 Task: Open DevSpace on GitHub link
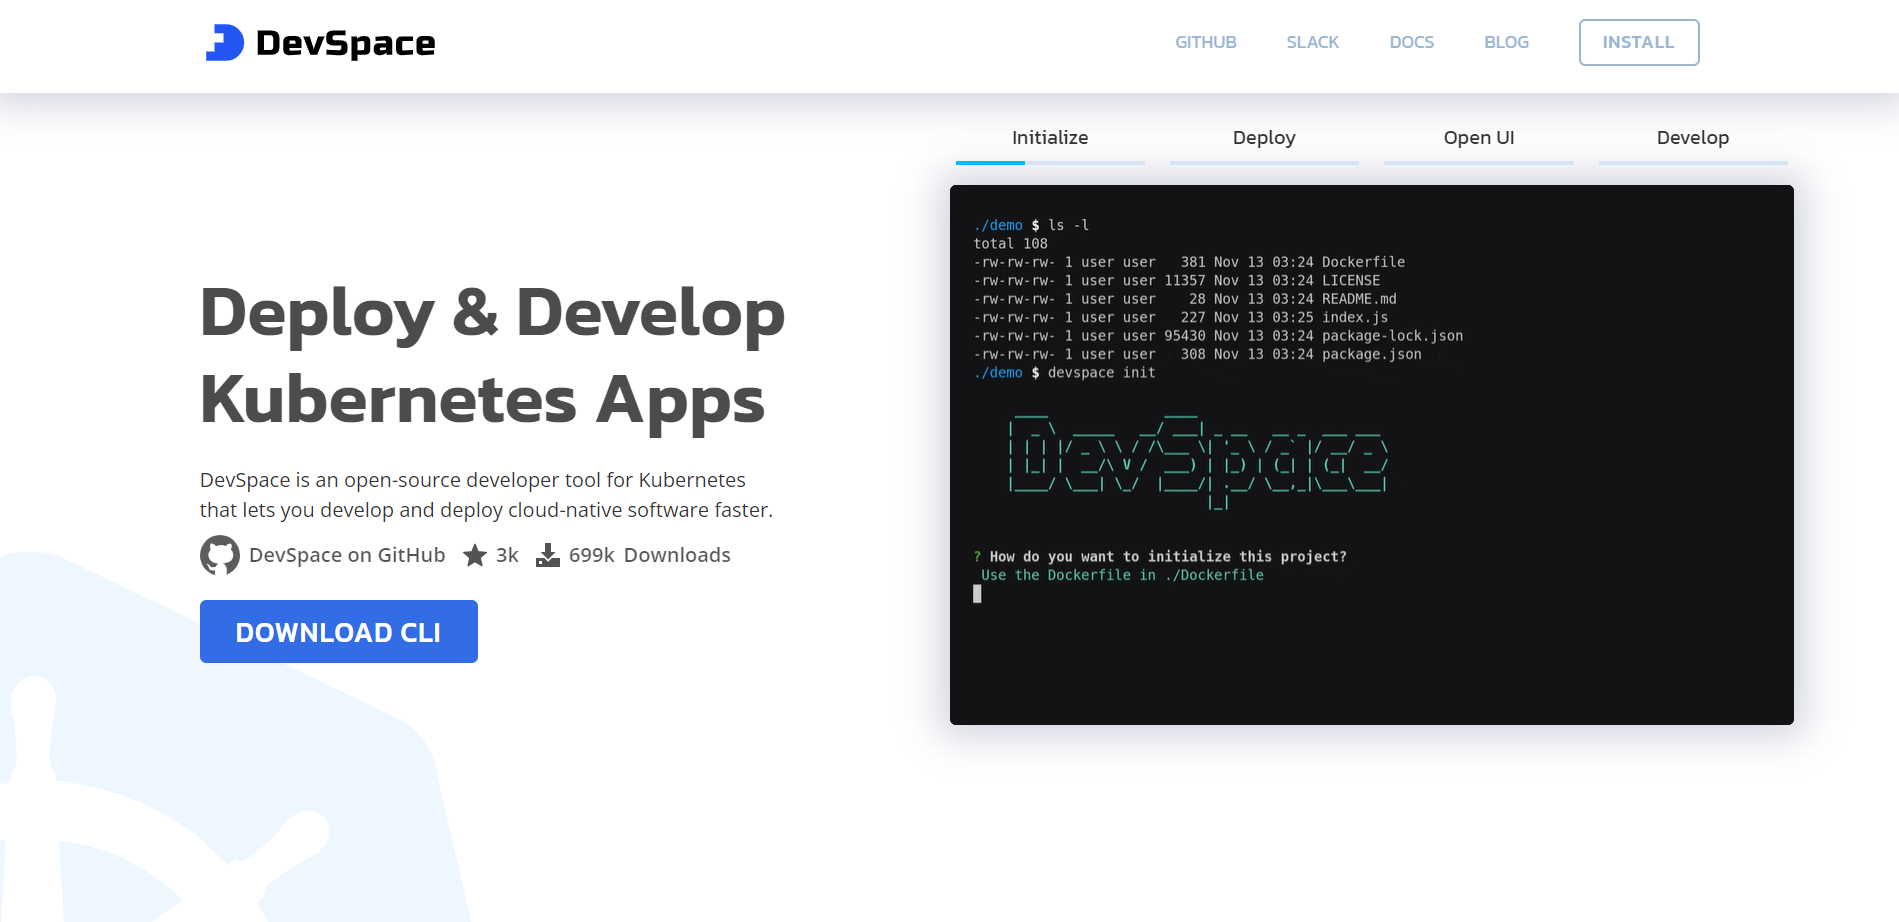pyautogui.click(x=347, y=554)
